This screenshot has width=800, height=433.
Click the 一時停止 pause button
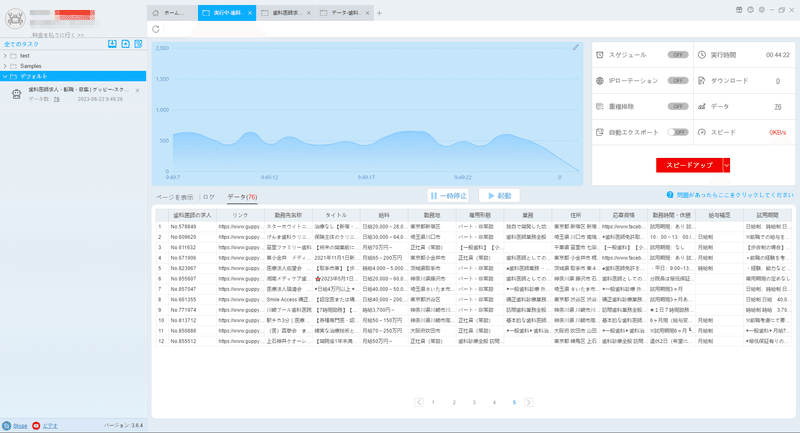448,196
